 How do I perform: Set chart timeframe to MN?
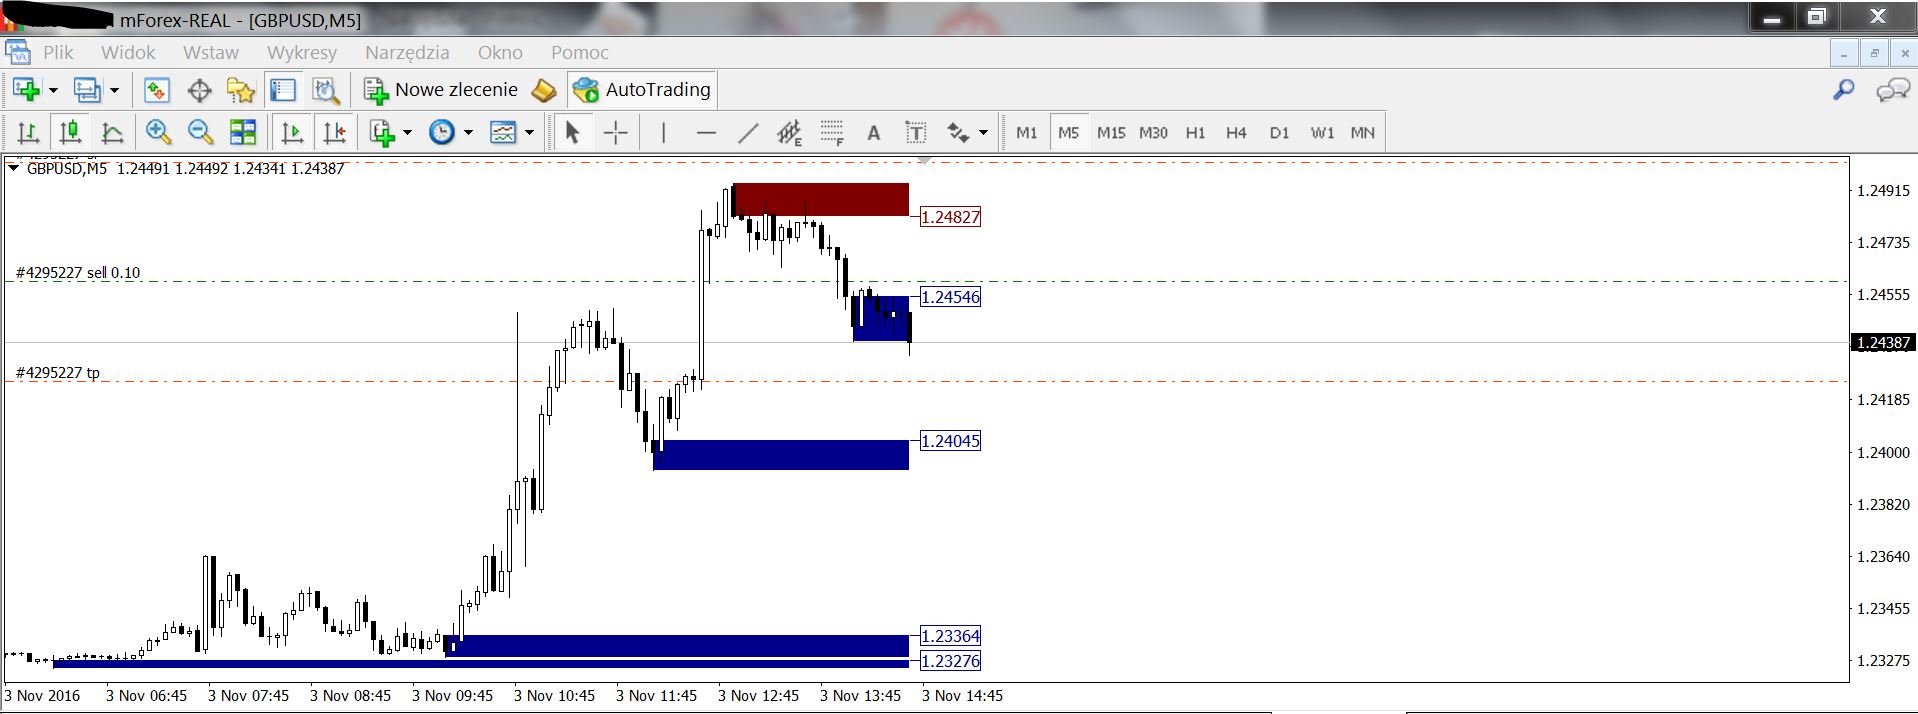[x=1363, y=132]
